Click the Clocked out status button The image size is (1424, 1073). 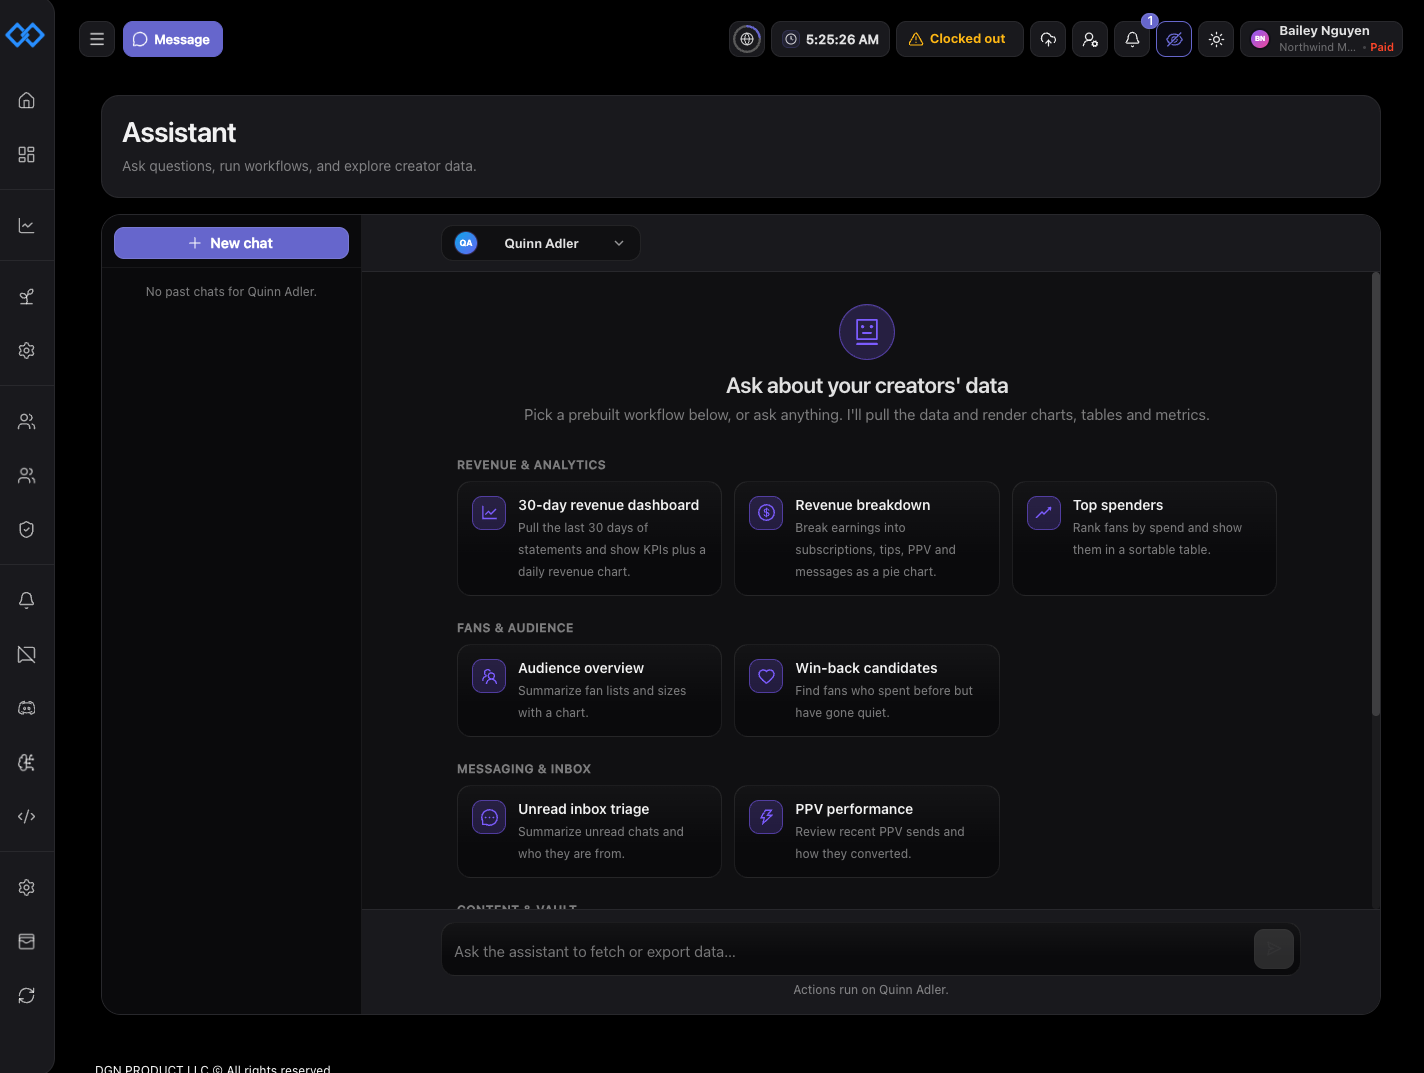[959, 39]
